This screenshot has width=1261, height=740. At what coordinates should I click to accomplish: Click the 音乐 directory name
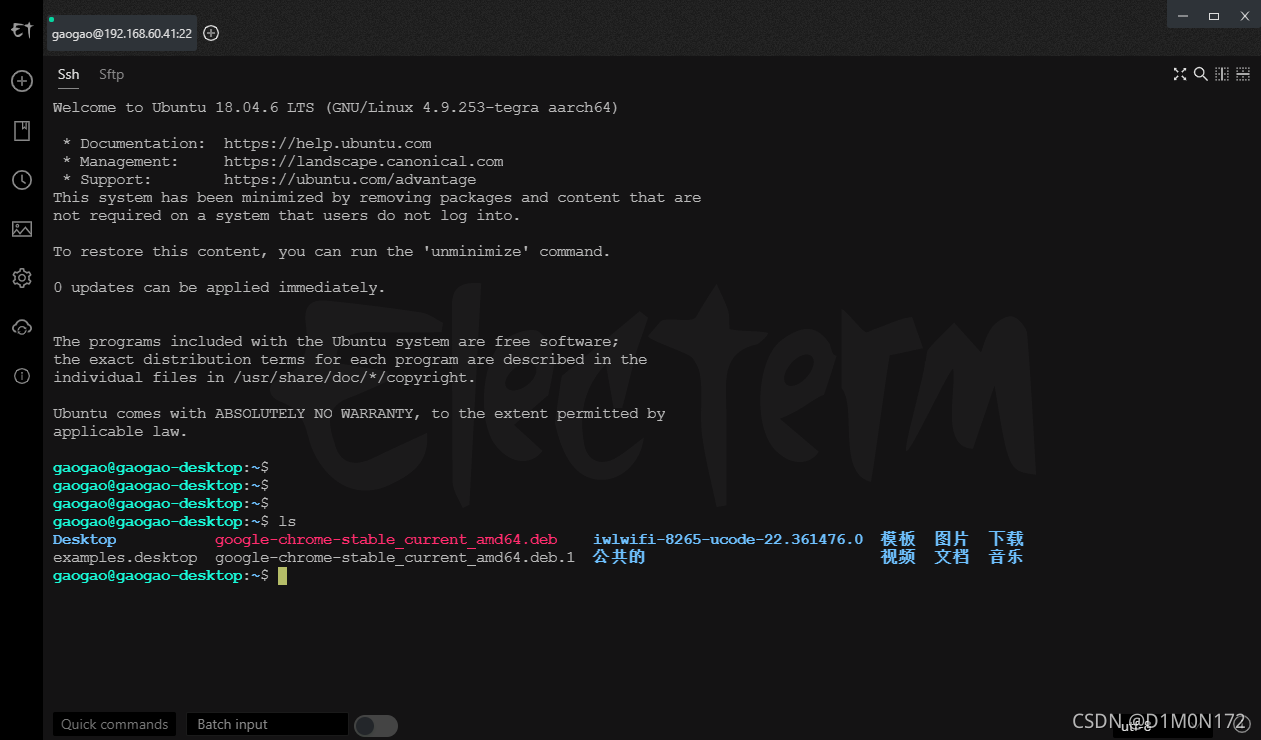(1006, 557)
